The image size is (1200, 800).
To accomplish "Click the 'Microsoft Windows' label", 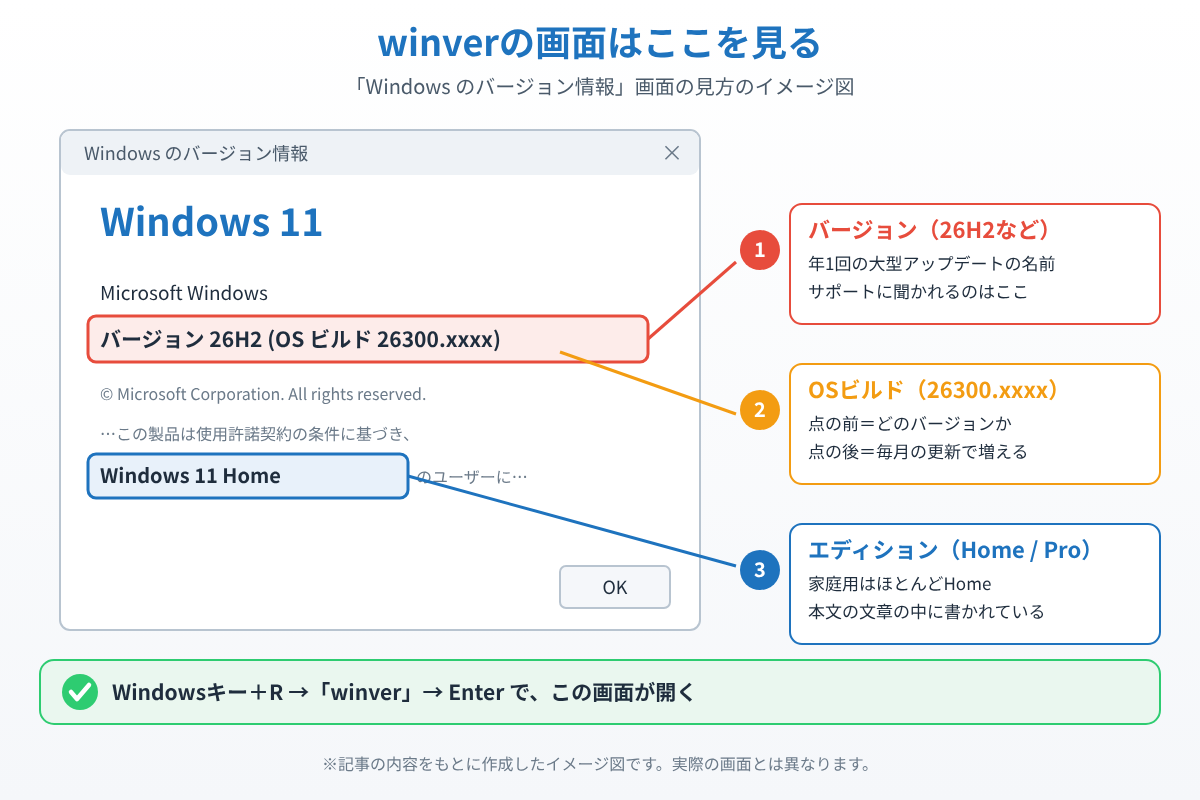I will coord(184,293).
